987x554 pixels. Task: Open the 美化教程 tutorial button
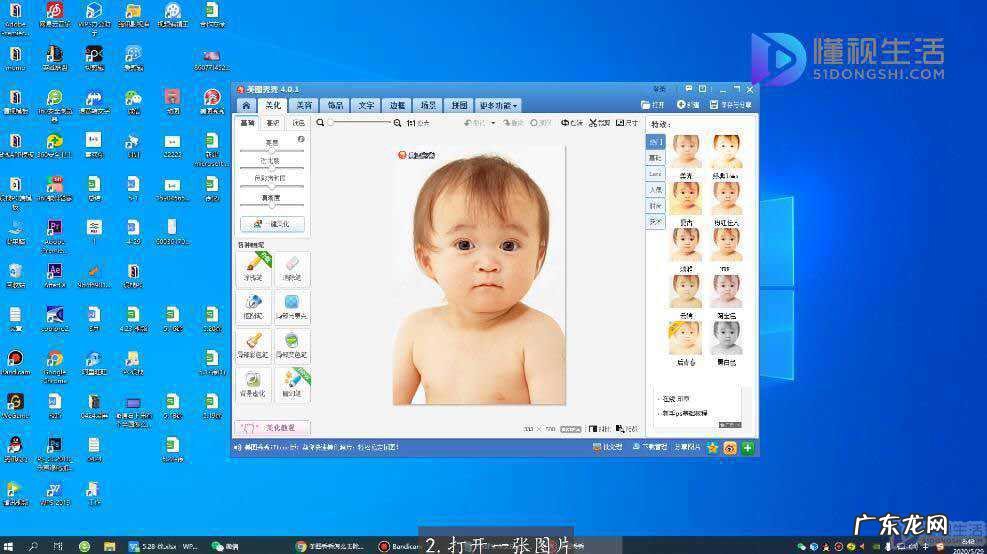click(272, 427)
